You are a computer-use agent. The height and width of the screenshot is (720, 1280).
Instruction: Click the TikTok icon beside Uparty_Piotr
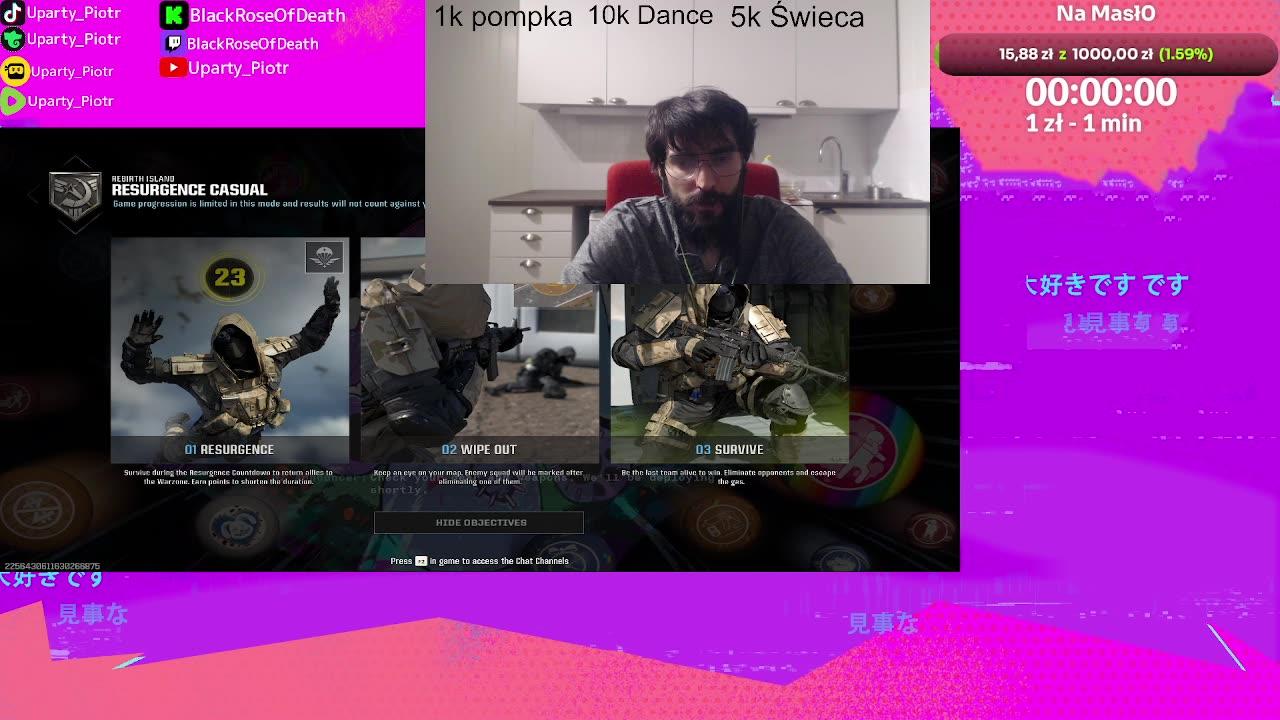(13, 13)
